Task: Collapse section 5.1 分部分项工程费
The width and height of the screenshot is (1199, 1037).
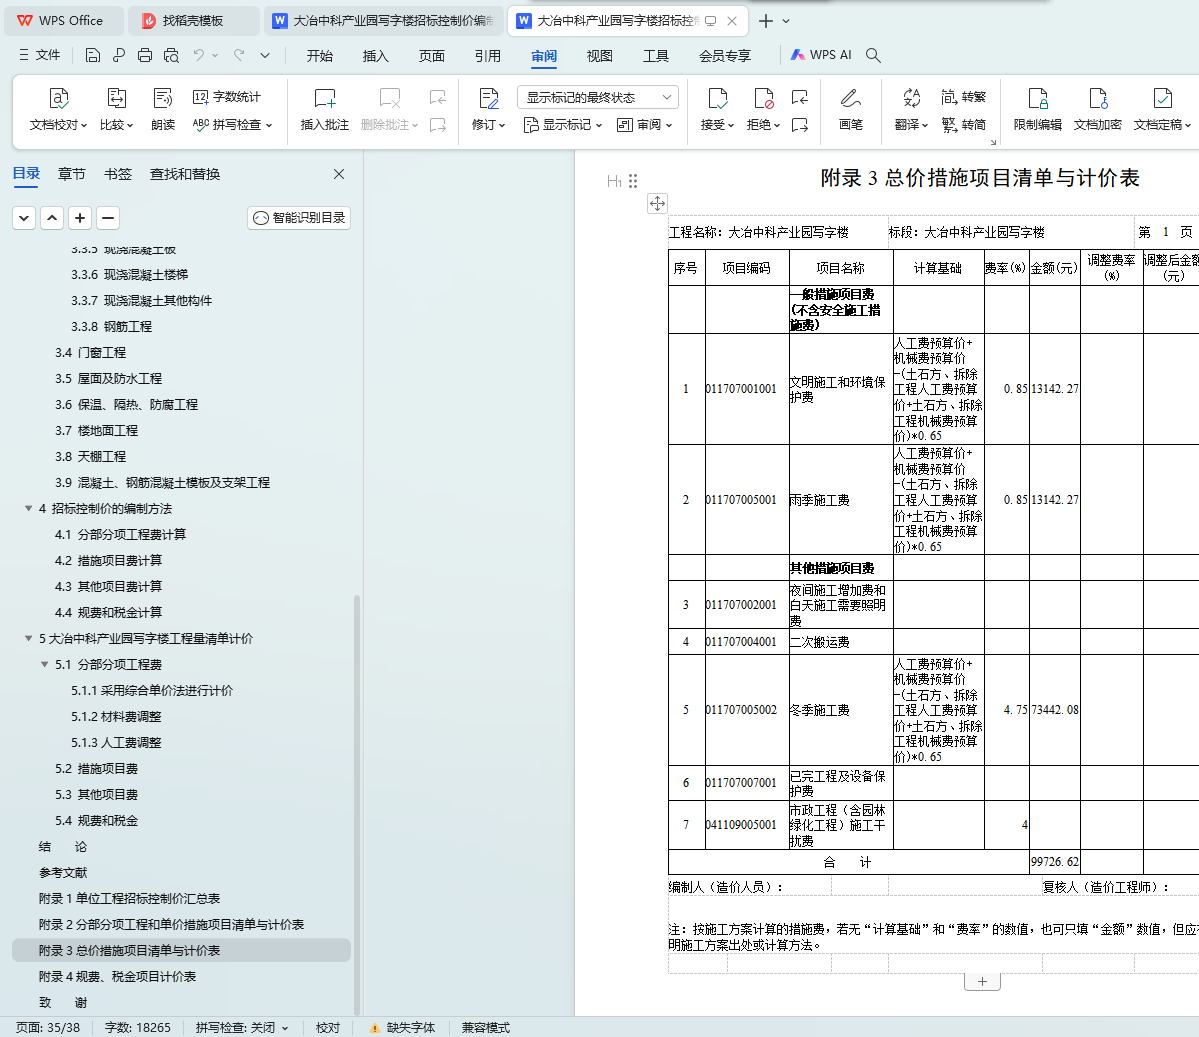Action: pyautogui.click(x=44, y=664)
